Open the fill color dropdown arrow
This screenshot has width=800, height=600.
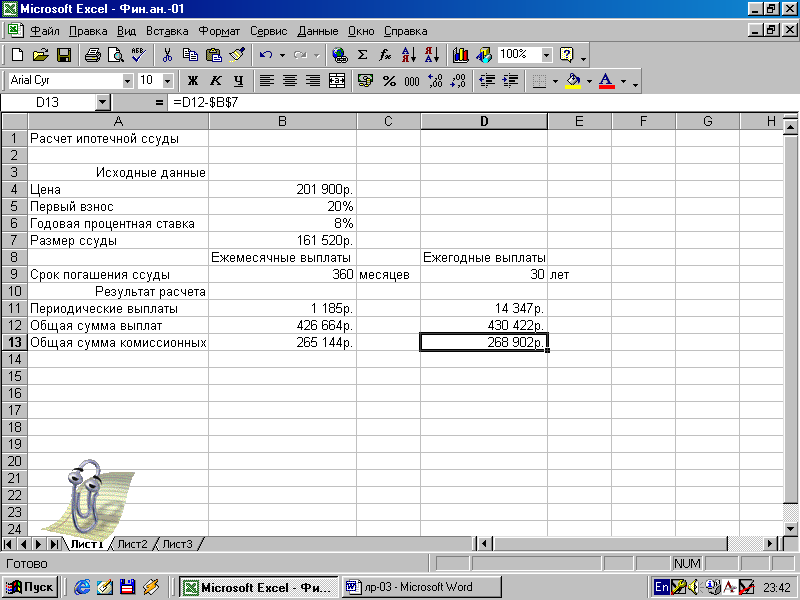[589, 81]
